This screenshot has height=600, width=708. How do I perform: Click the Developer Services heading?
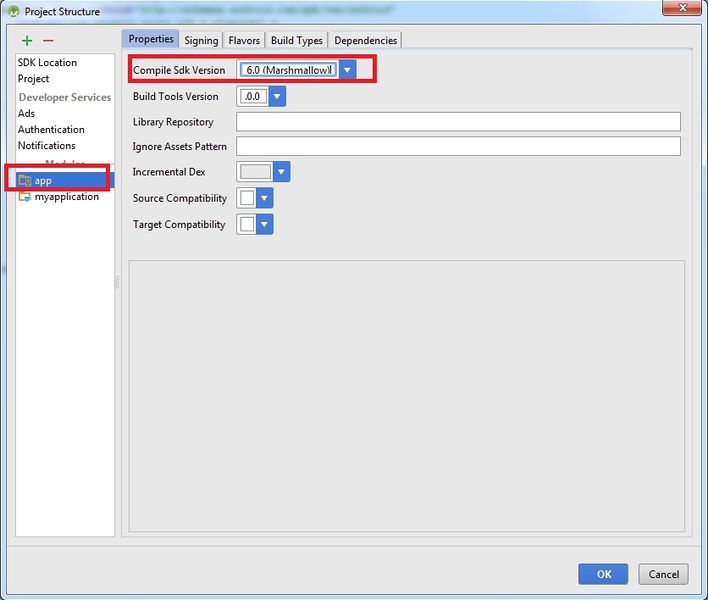point(65,97)
